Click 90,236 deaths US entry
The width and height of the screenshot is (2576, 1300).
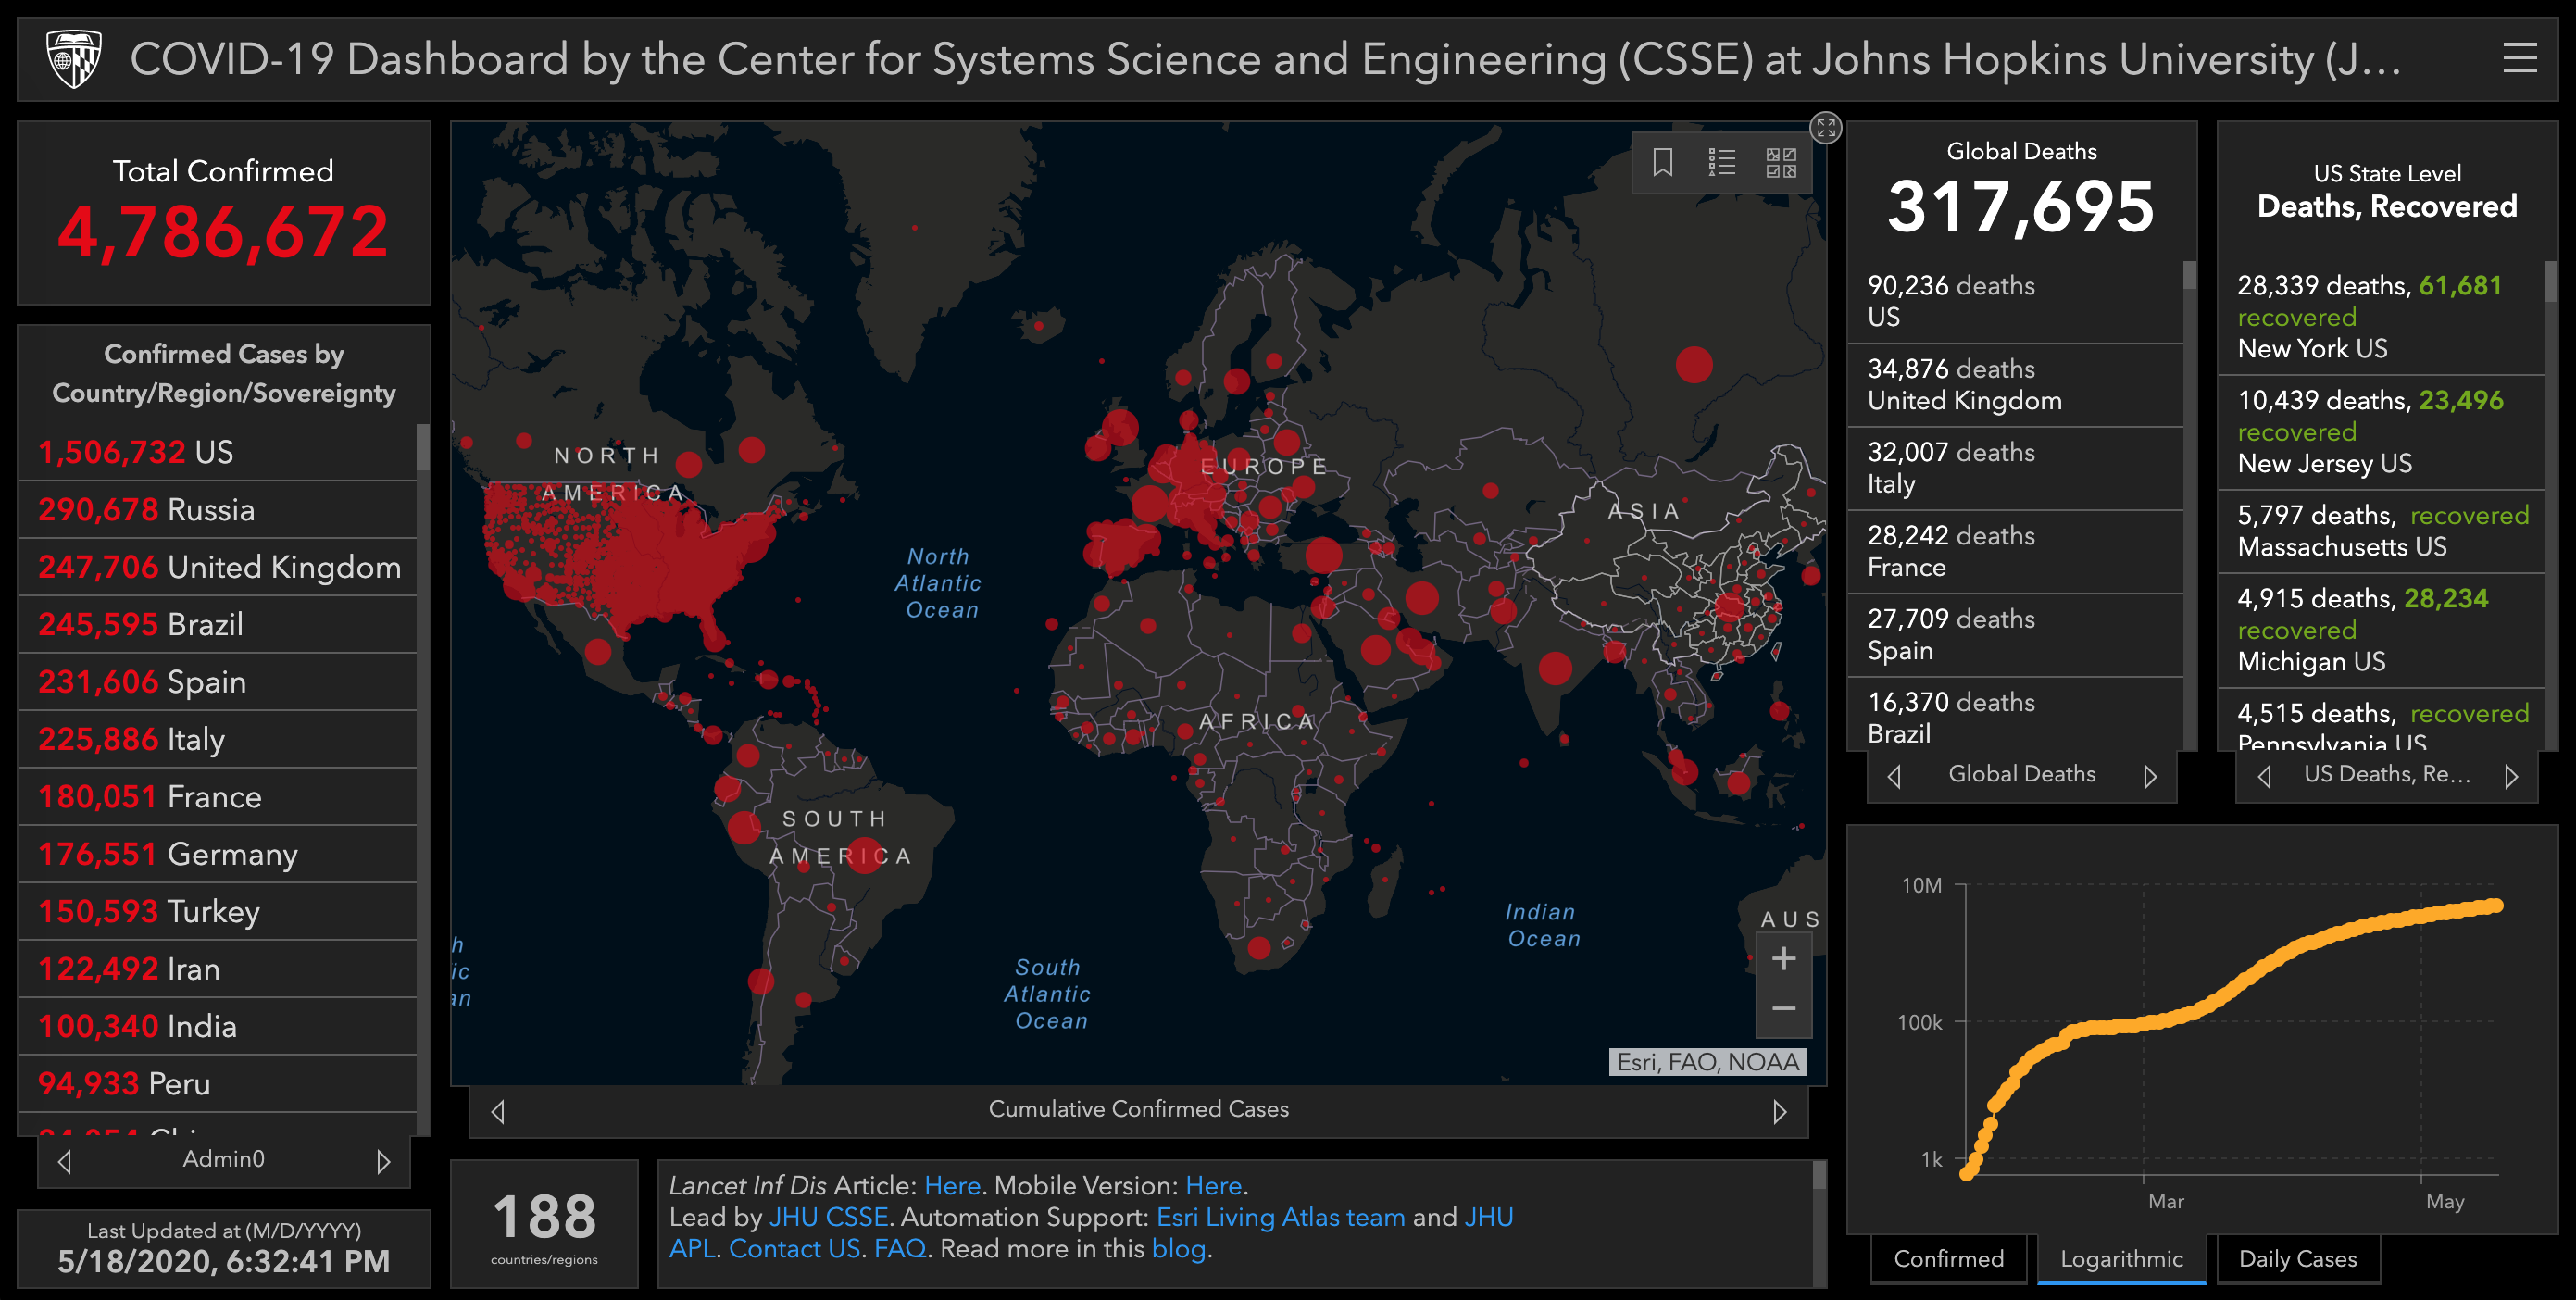[2014, 301]
